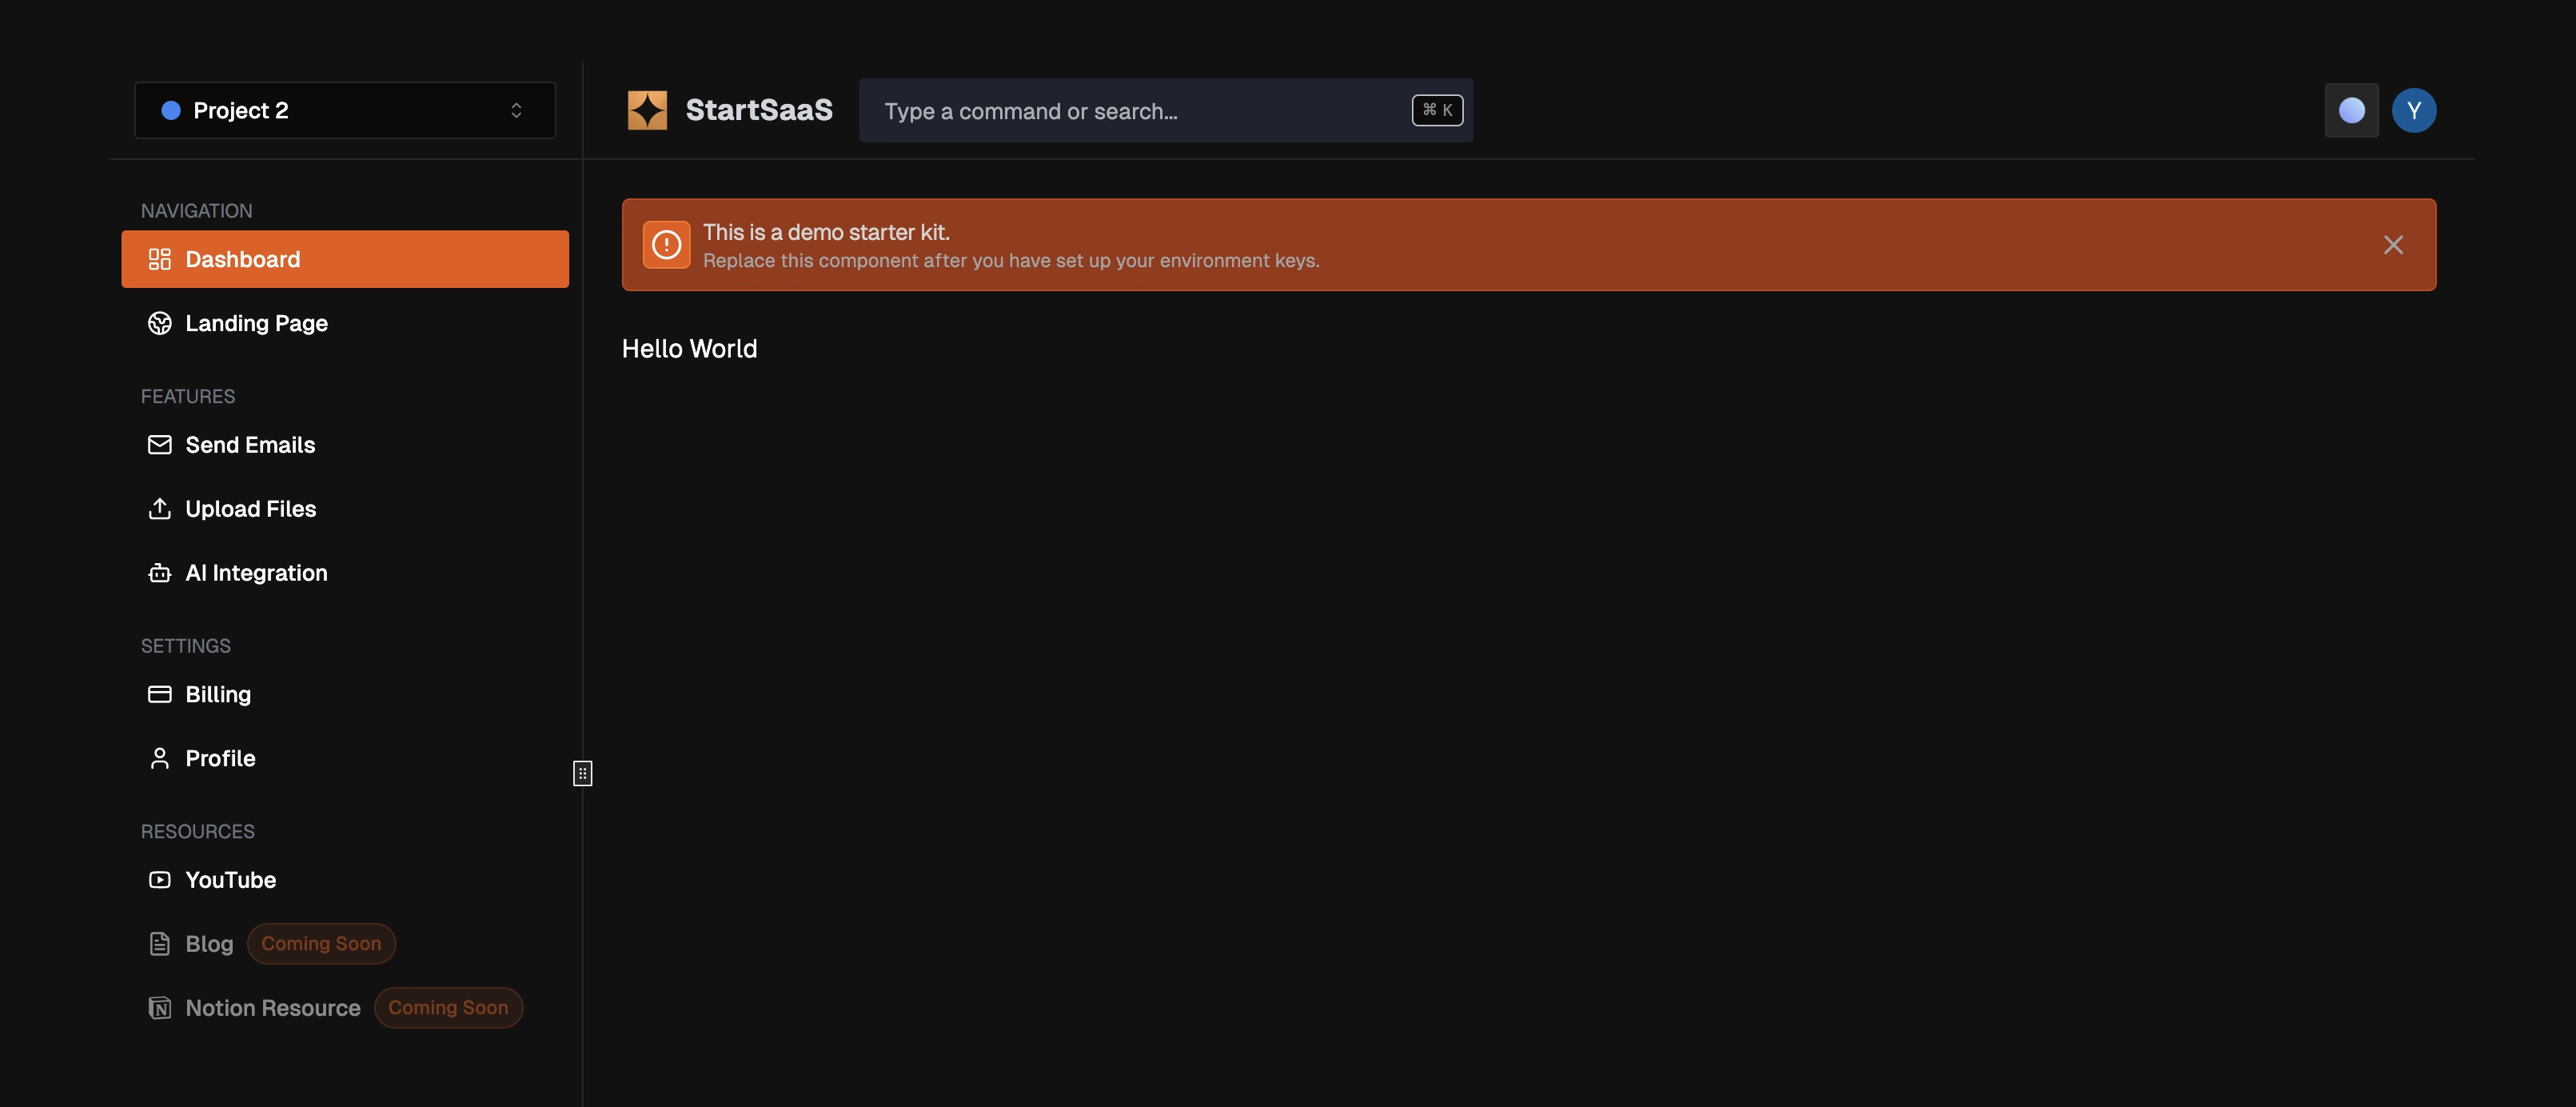Open the Y user avatar menu
The height and width of the screenshot is (1107, 2576).
tap(2414, 110)
